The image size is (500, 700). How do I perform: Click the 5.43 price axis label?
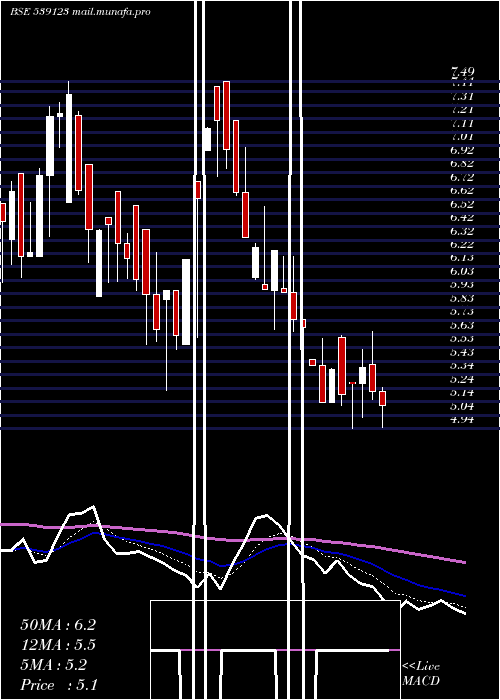462,352
